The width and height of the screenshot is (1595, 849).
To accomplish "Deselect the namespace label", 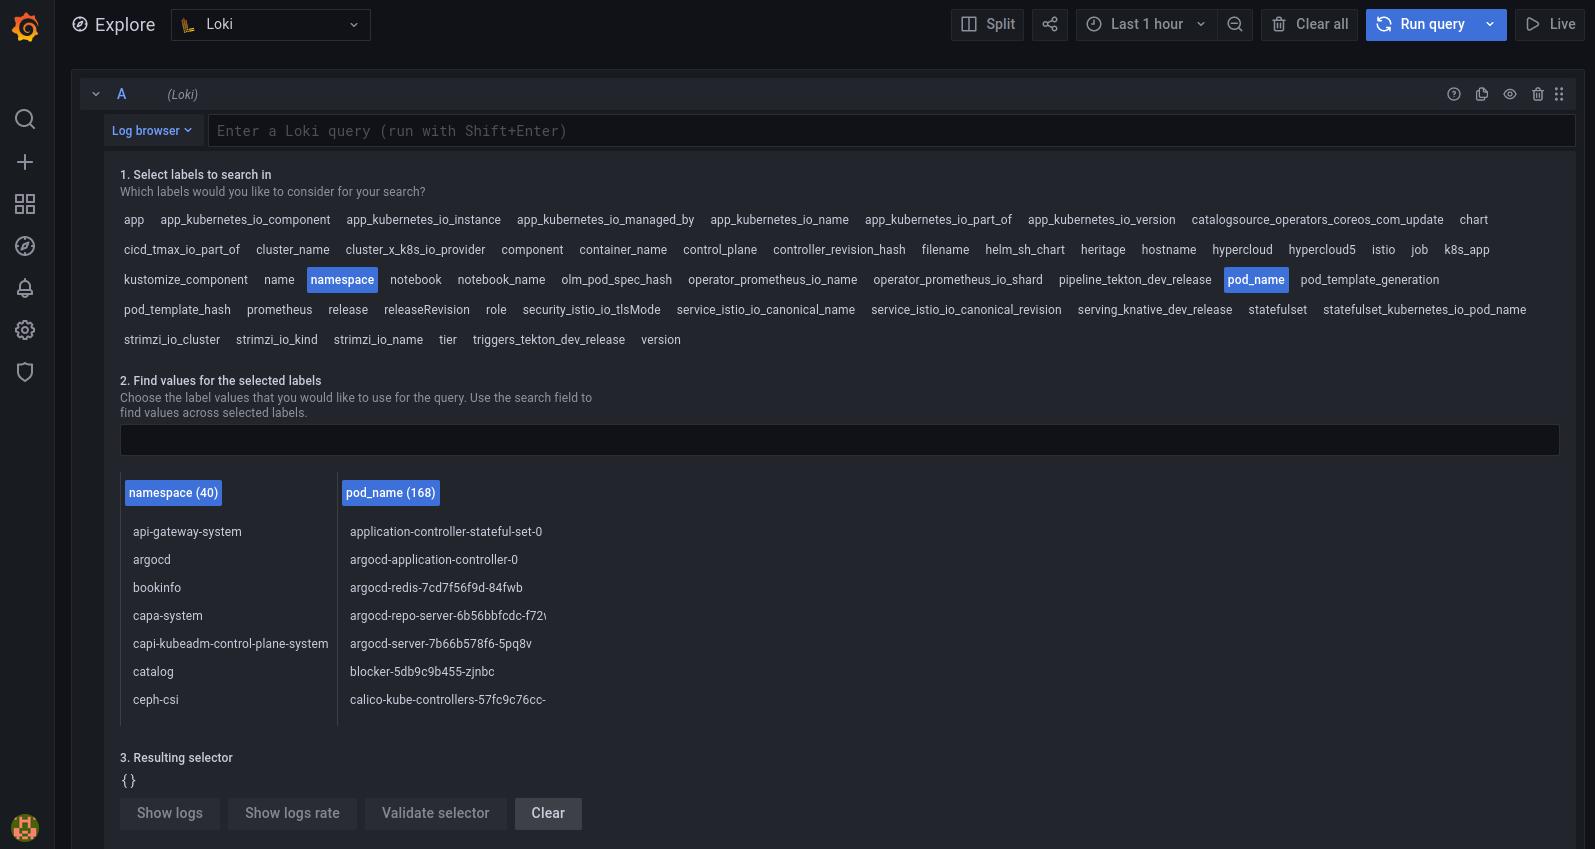I will [342, 280].
